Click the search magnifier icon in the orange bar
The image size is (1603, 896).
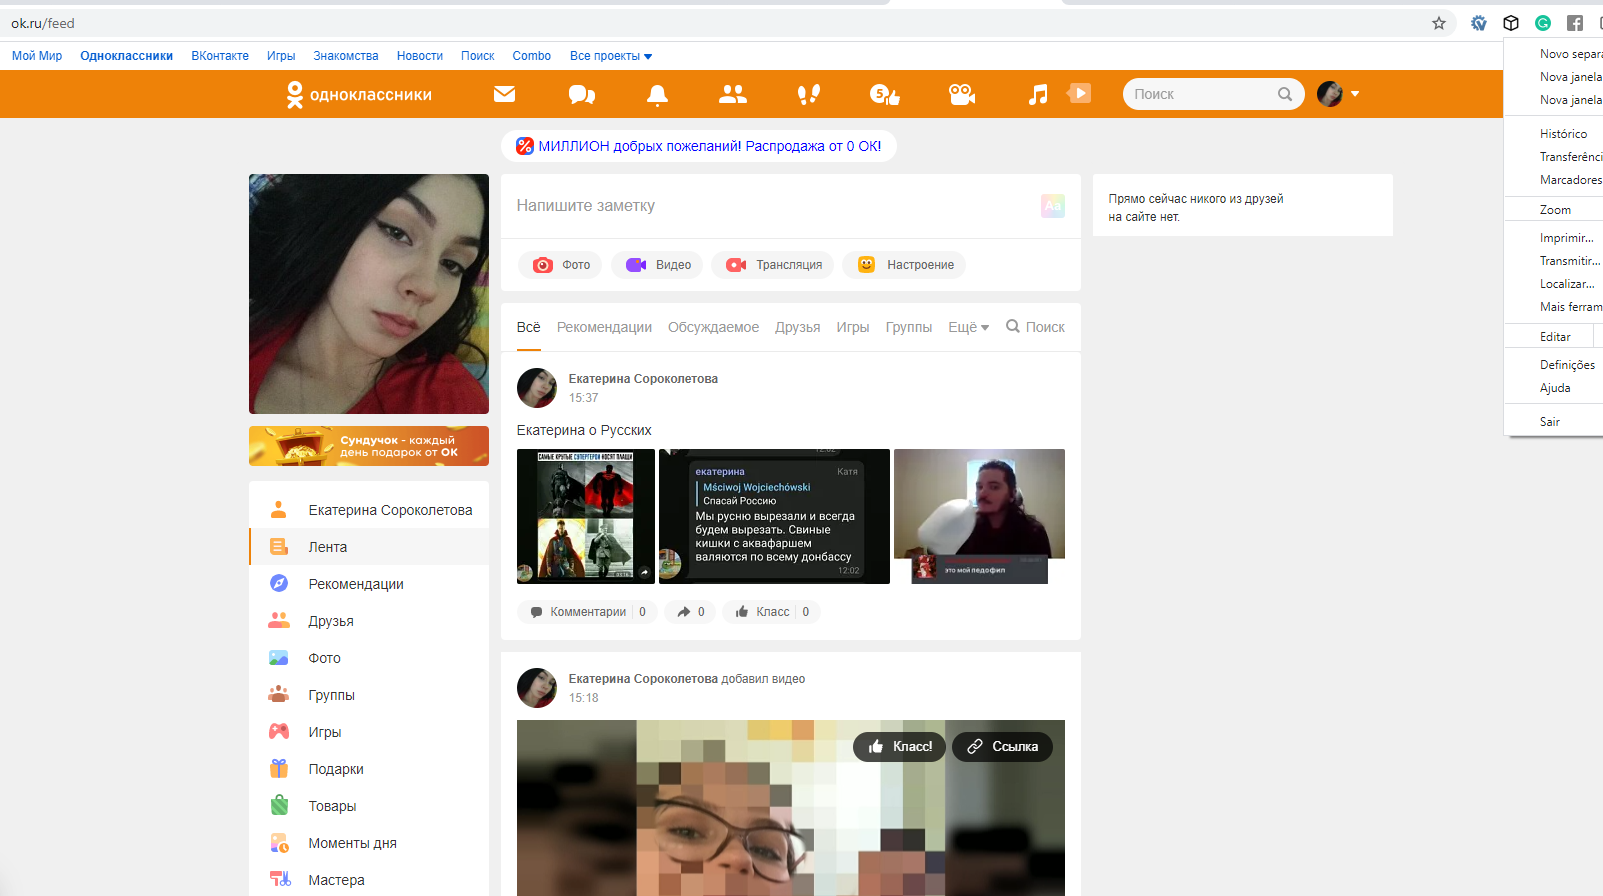click(x=1285, y=94)
